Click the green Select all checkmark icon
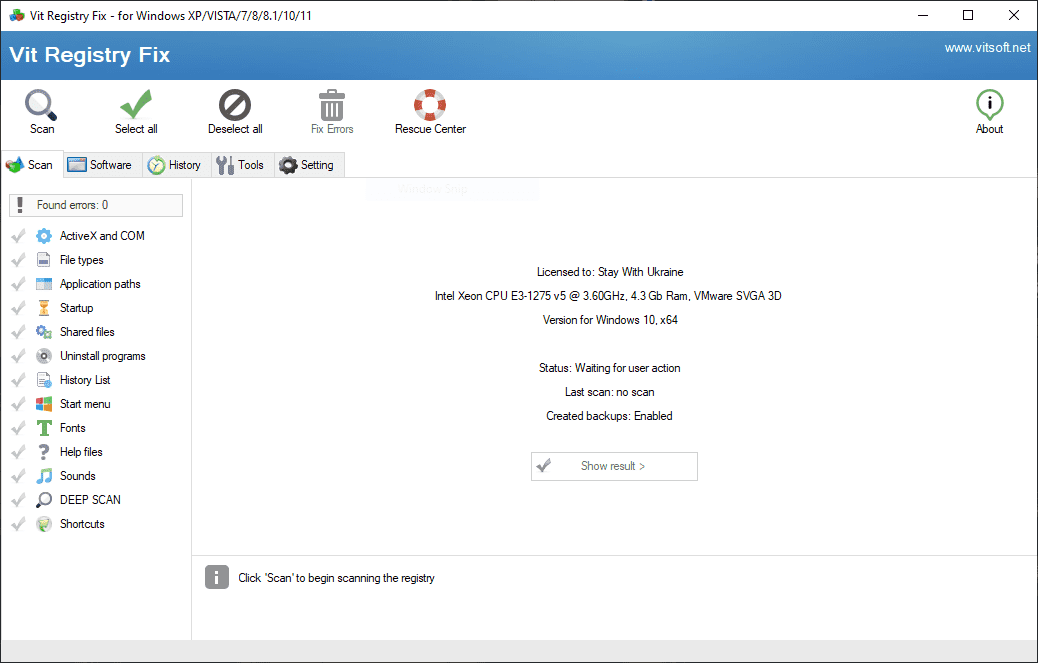Viewport: 1038px width, 663px height. pos(136,105)
